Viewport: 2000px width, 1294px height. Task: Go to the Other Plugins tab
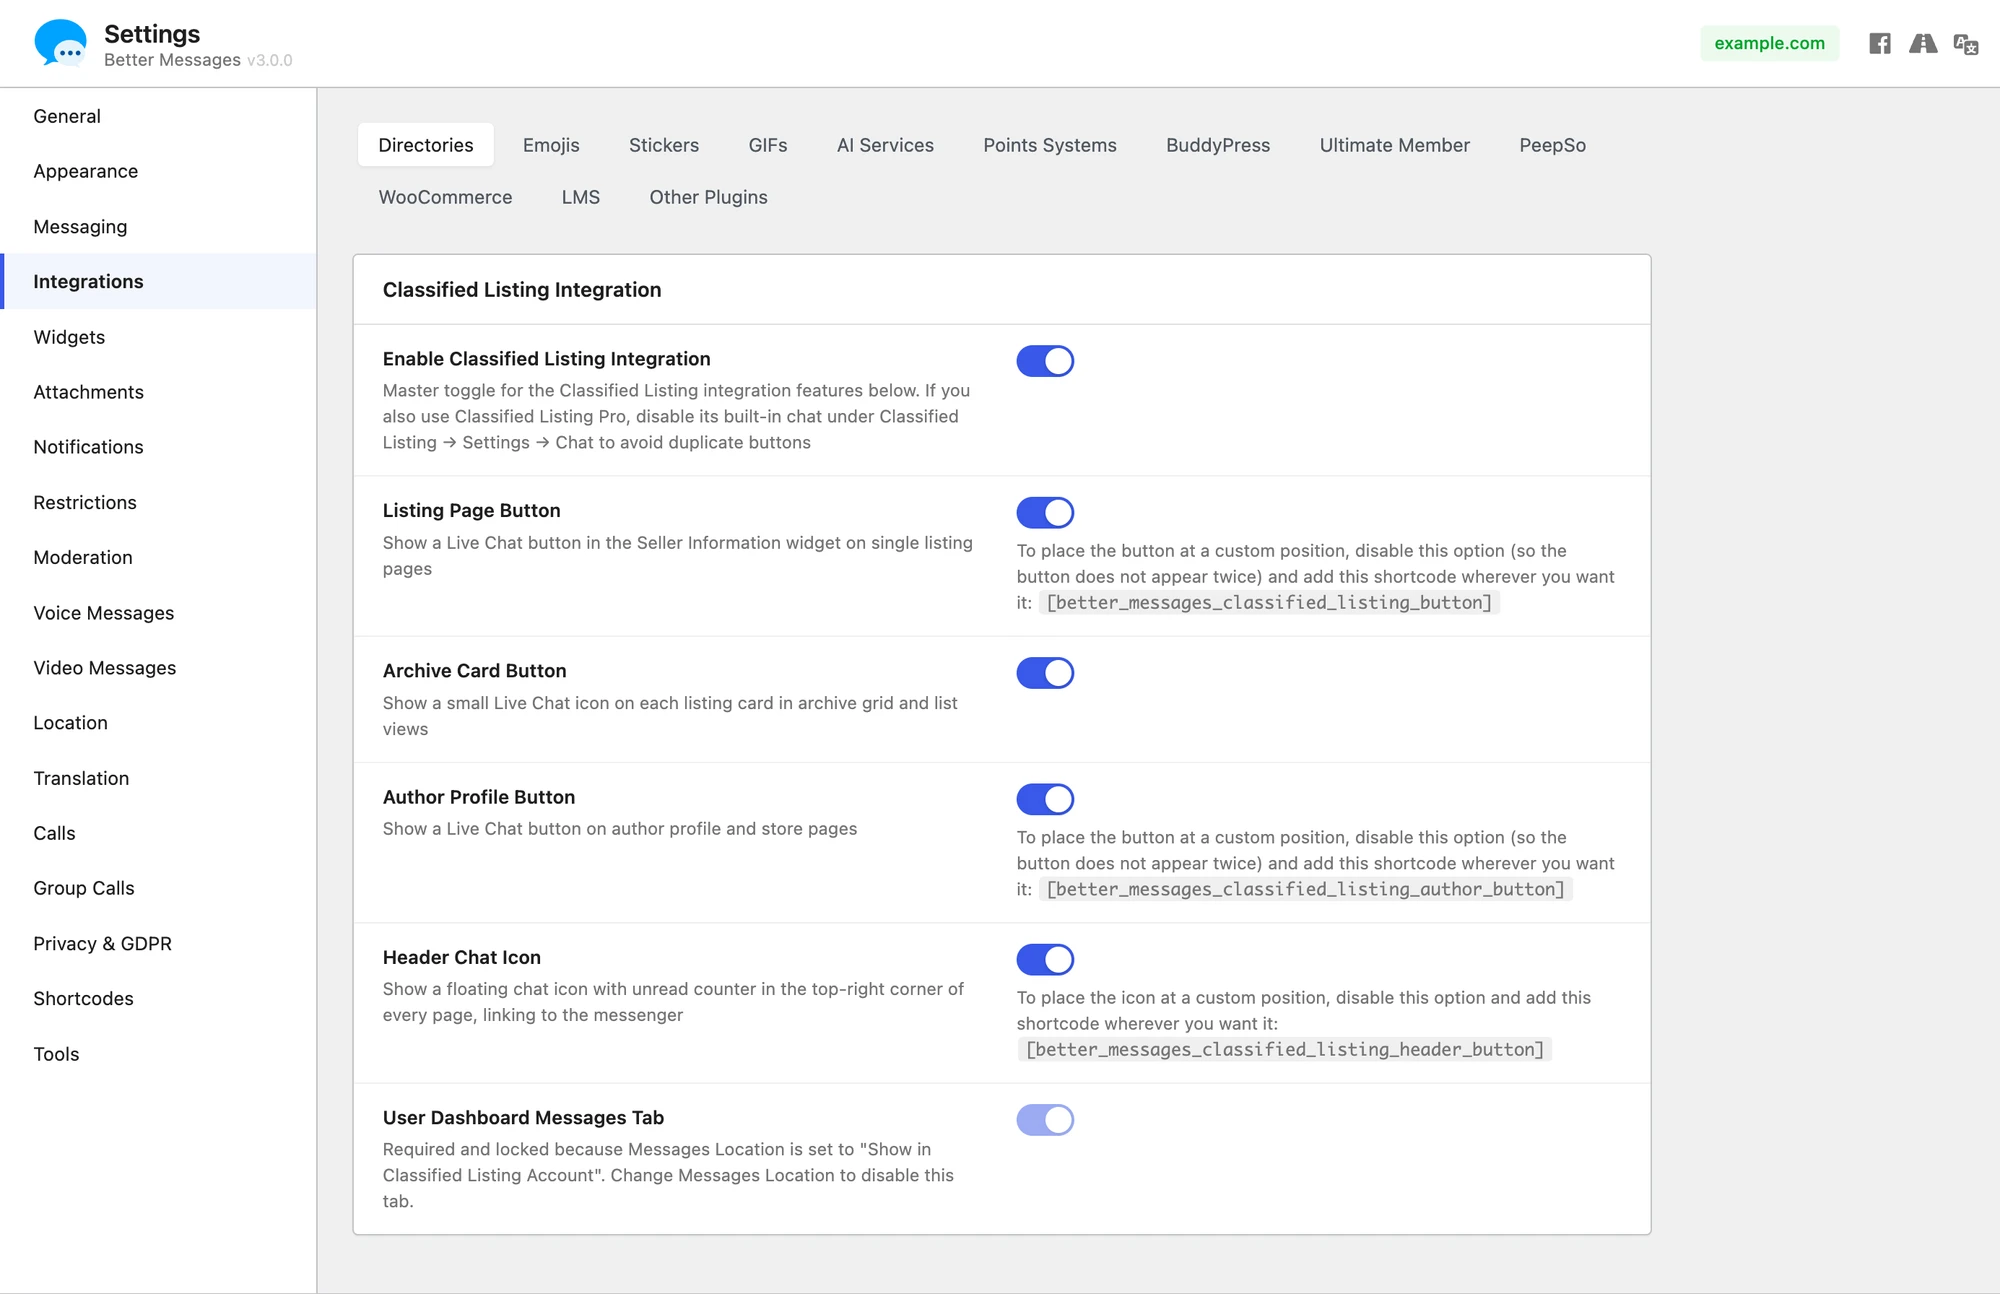(x=709, y=197)
